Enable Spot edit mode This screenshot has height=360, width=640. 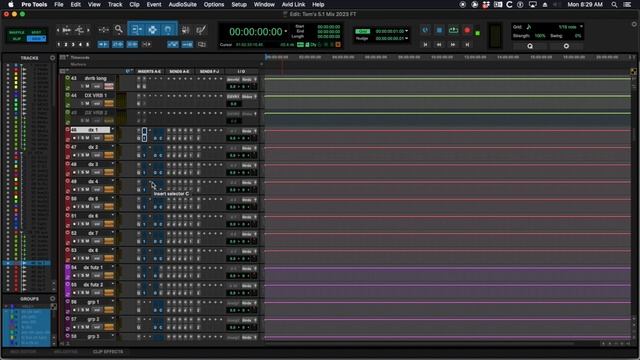[36, 32]
